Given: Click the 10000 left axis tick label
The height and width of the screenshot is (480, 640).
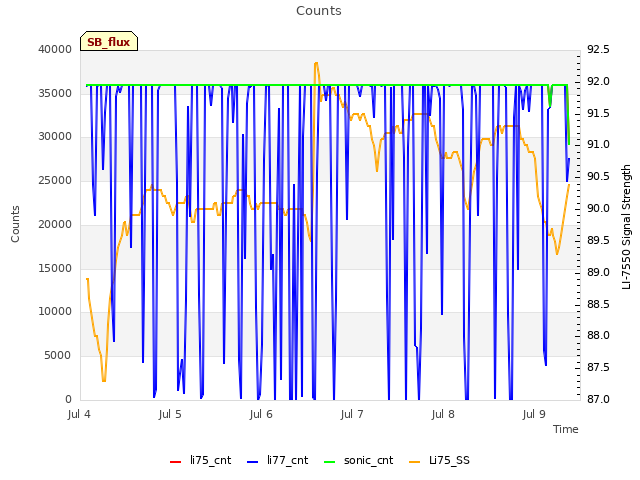Looking at the screenshot, I should point(55,312).
